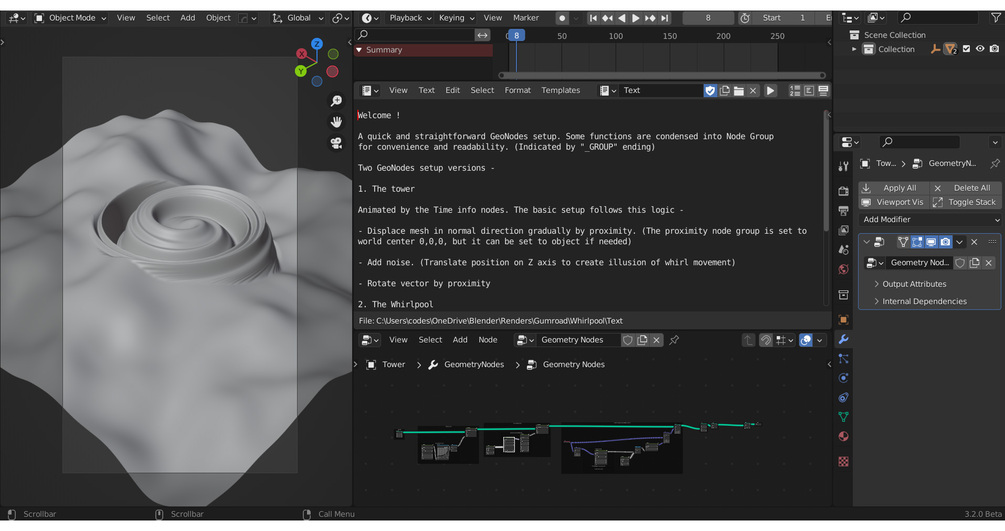Jump to previous keyframe in timeline
This screenshot has width=1005, height=531.
click(607, 18)
